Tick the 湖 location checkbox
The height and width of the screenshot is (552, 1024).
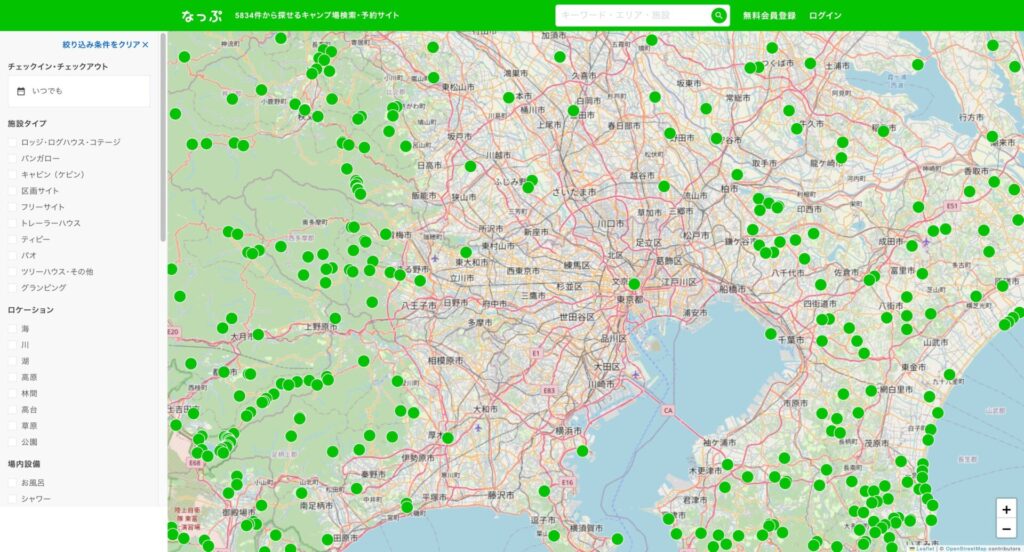point(13,361)
